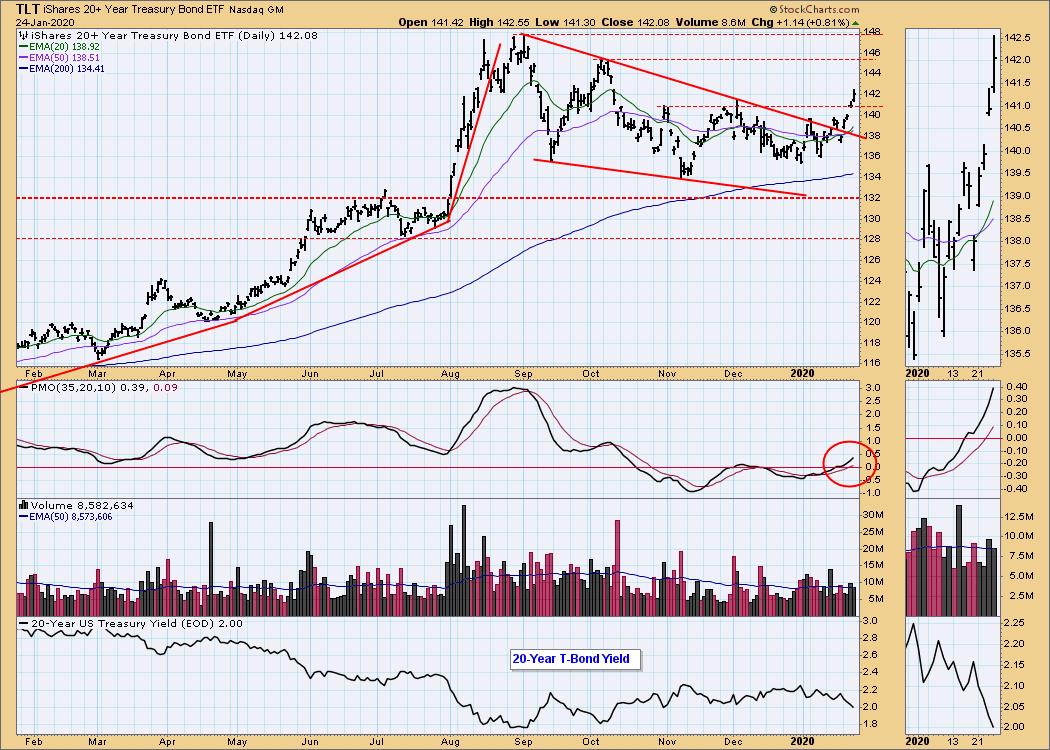
Task: Click the 12.5M label on the zoom volume panel
Action: [1019, 516]
